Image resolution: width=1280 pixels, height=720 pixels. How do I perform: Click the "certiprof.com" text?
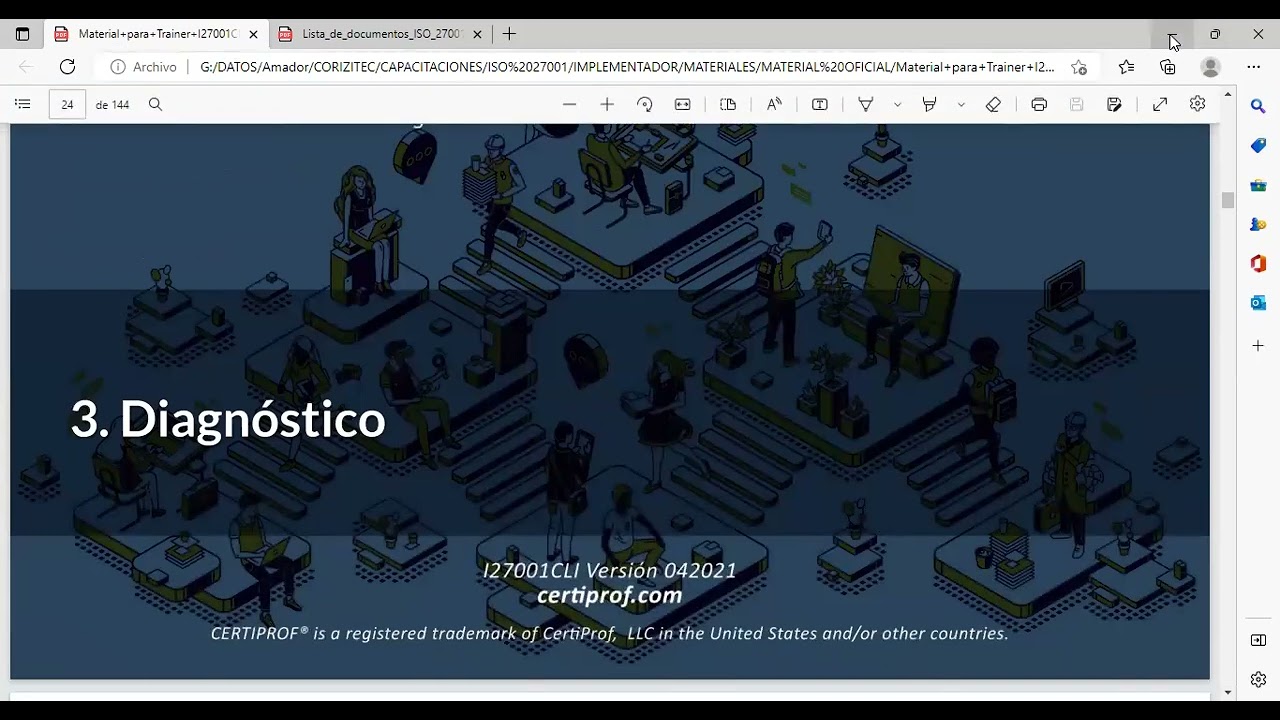pyautogui.click(x=609, y=595)
